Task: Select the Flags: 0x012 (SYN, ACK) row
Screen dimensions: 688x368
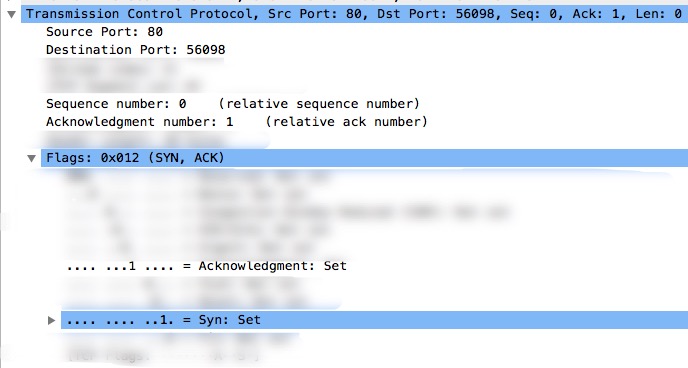Action: point(364,158)
